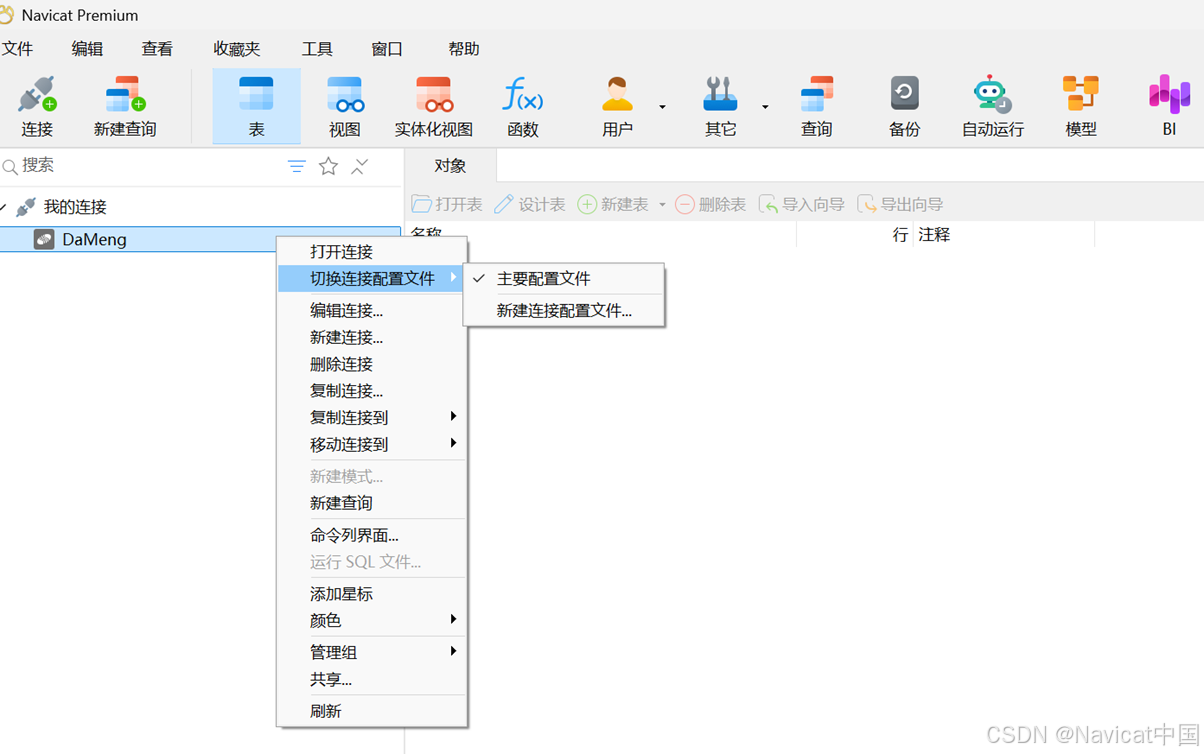Open the BI toolbar icon
1204x754 pixels.
(1169, 106)
